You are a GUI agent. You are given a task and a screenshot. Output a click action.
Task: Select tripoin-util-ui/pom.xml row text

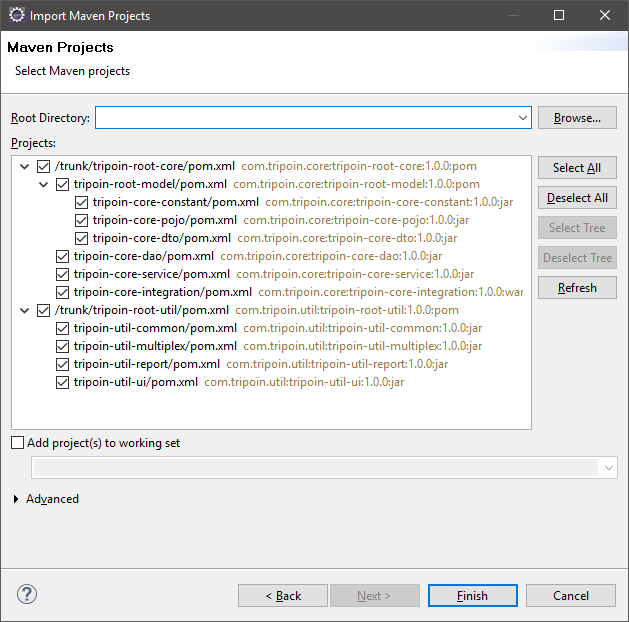(136, 383)
